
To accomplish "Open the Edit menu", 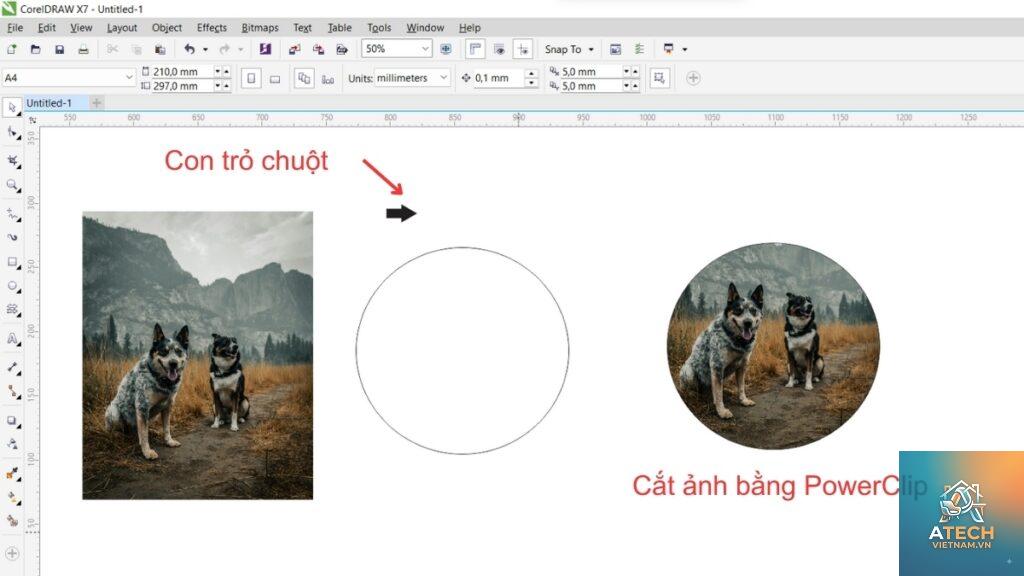I will pos(46,27).
